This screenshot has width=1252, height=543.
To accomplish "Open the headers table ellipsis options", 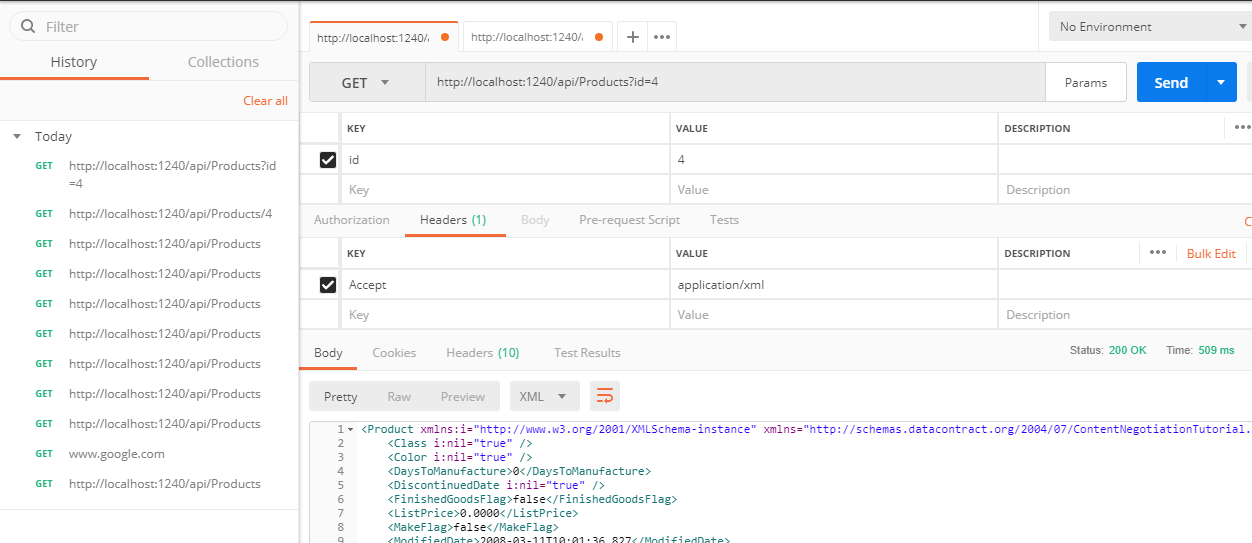I will [x=1157, y=253].
